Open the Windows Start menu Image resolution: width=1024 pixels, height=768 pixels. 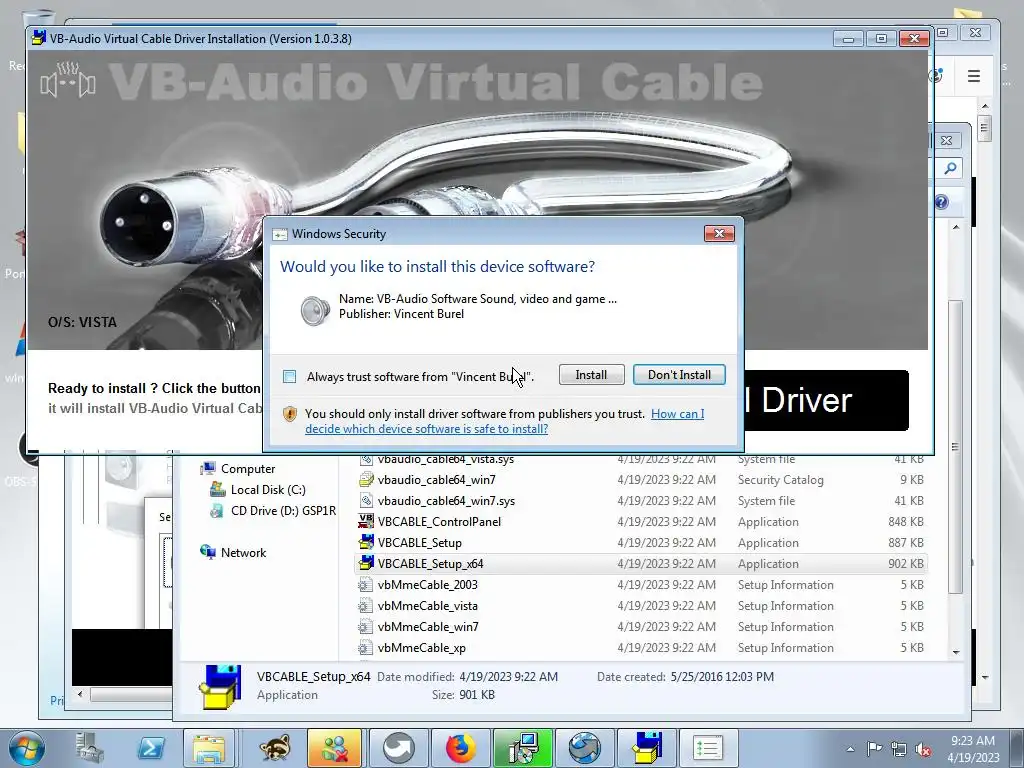click(26, 748)
